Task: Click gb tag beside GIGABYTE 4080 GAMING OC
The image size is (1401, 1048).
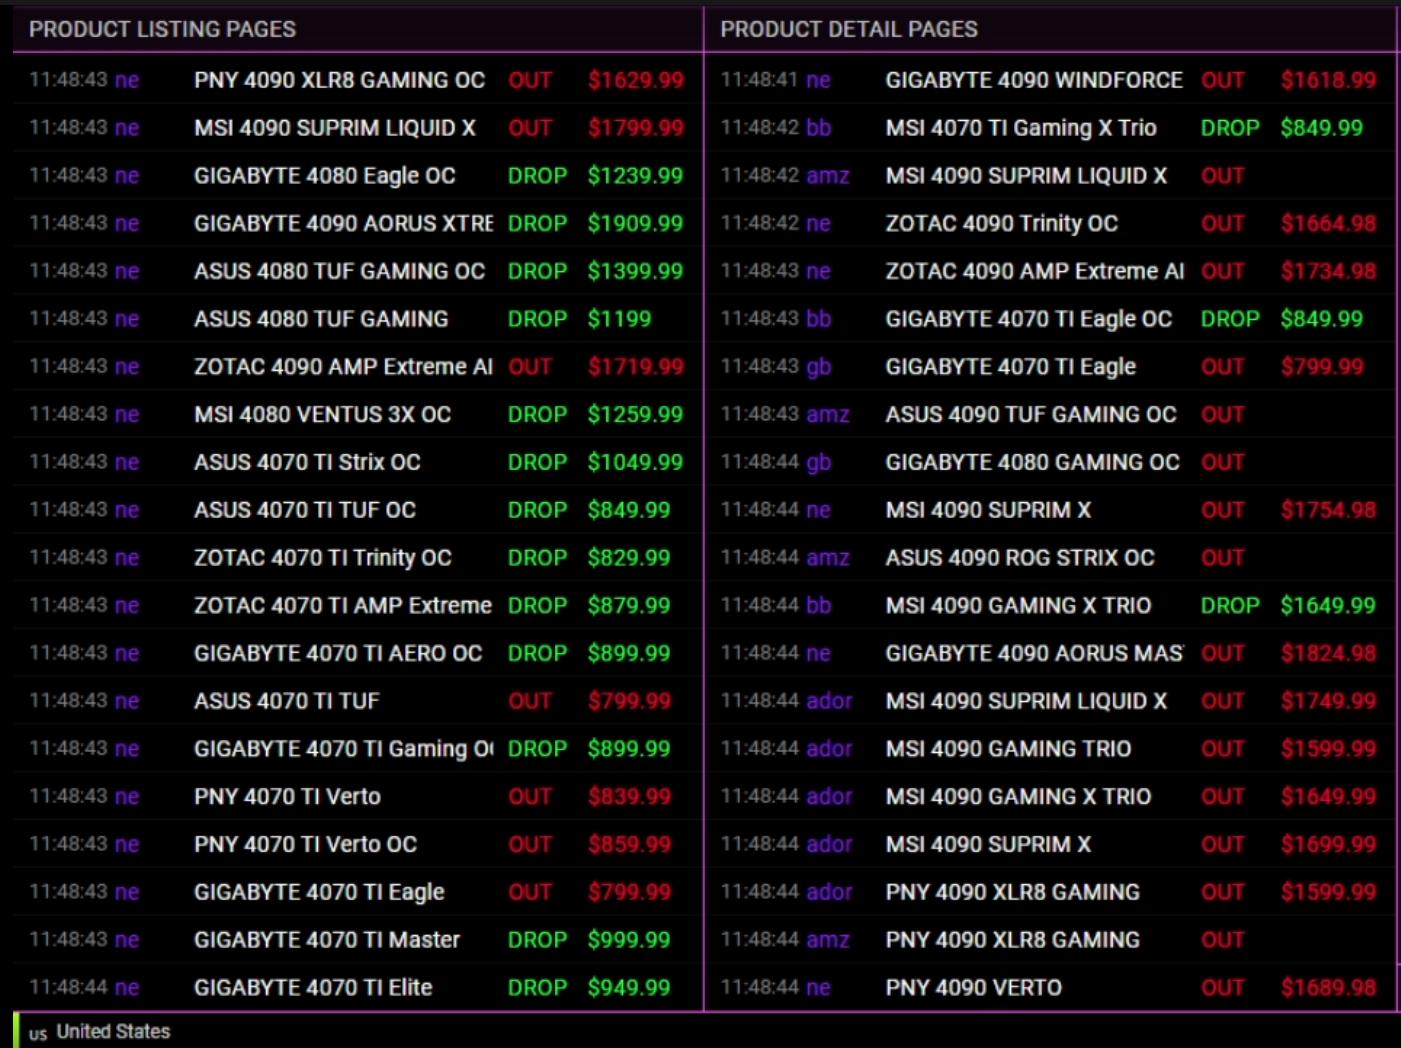Action: [819, 462]
